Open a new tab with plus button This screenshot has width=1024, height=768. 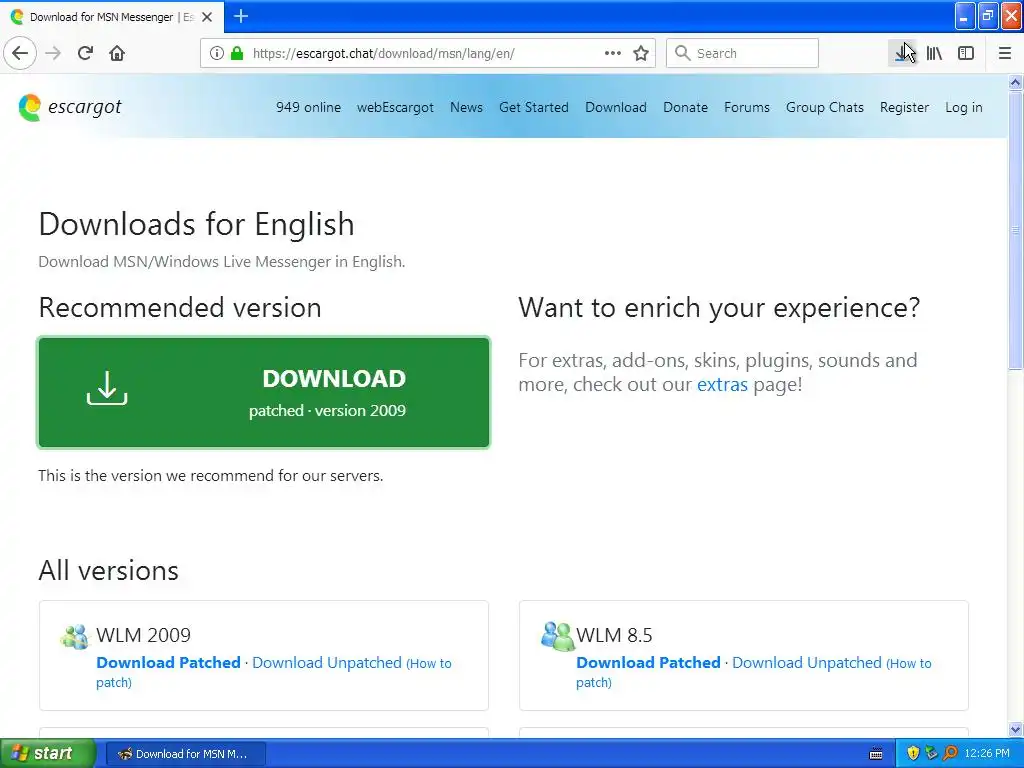(x=241, y=16)
